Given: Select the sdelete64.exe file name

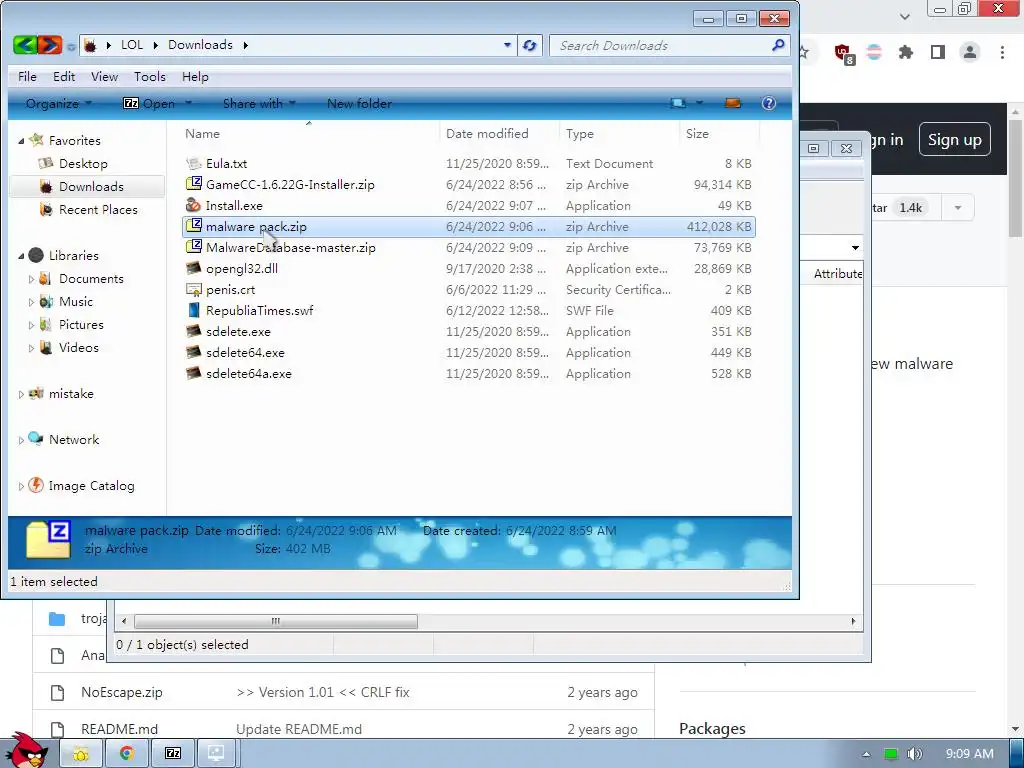Looking at the screenshot, I should (x=245, y=353).
